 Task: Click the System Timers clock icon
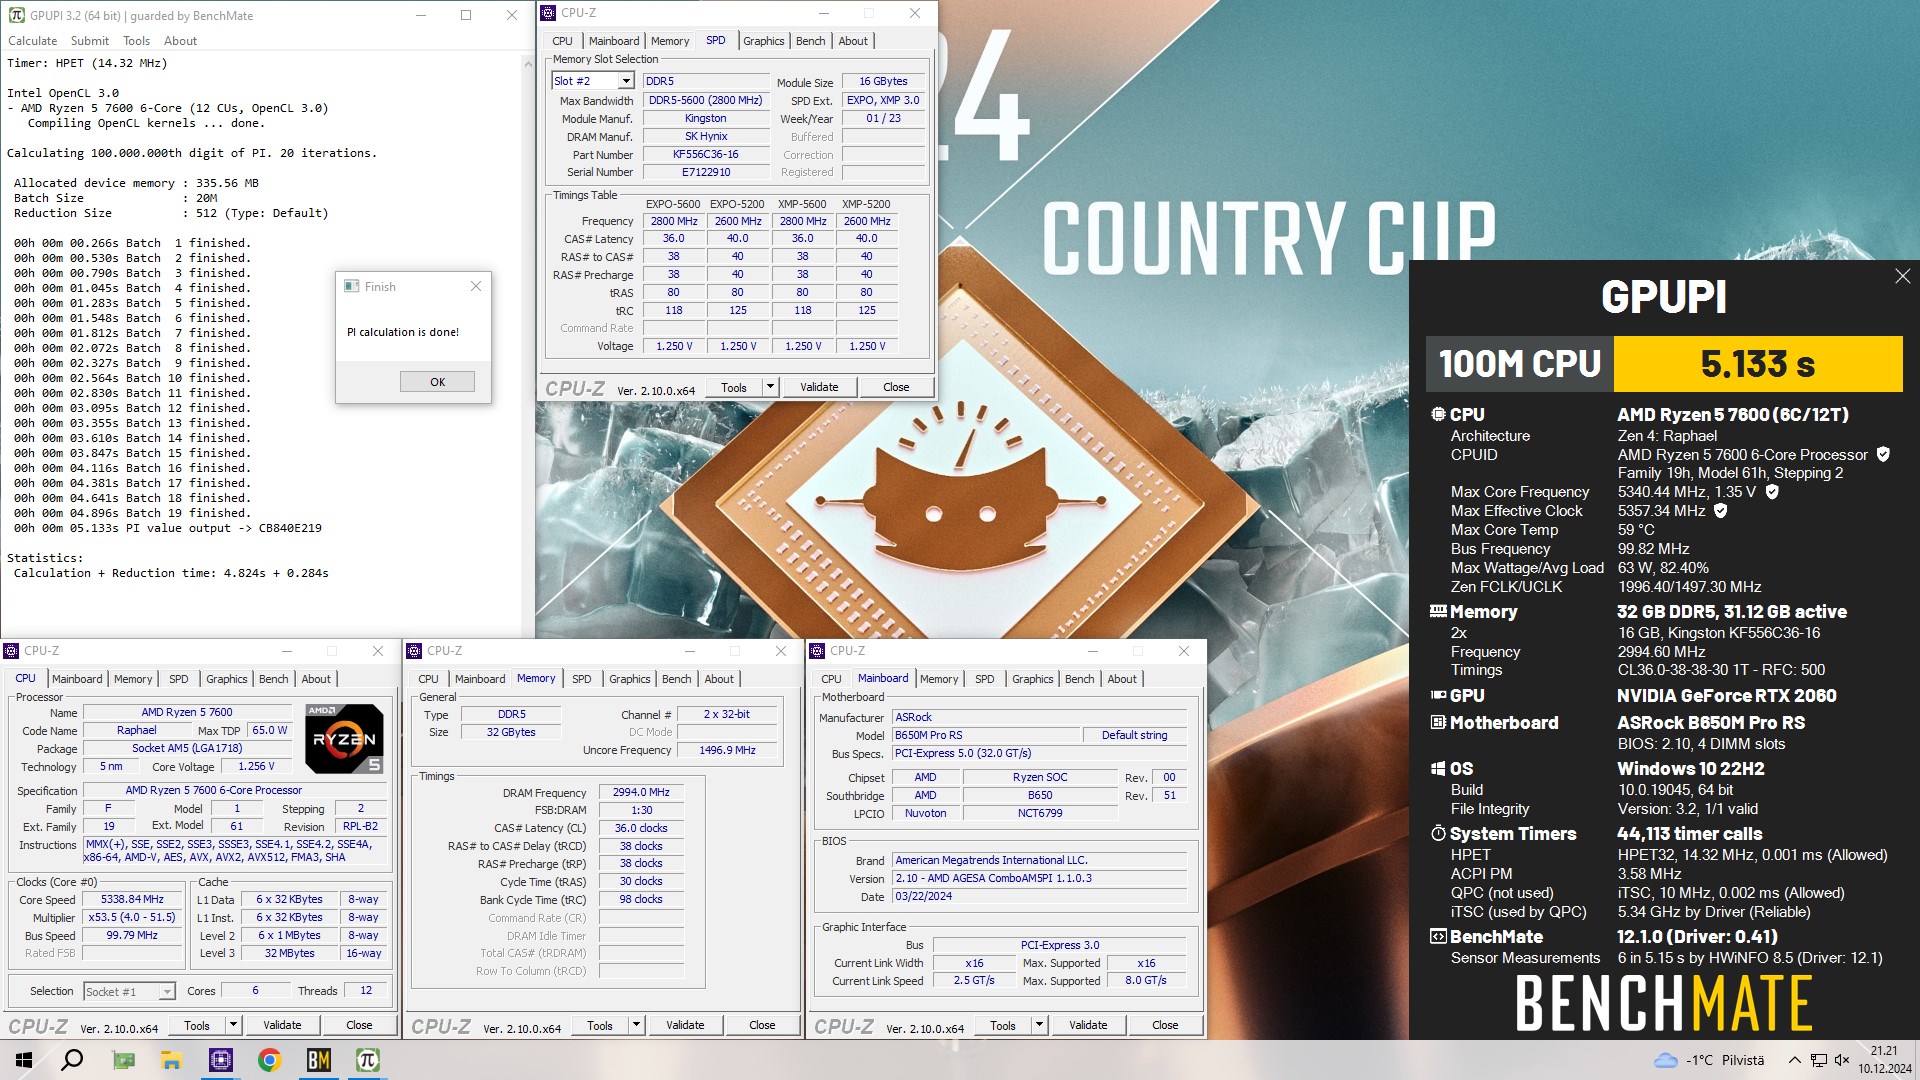(1438, 833)
